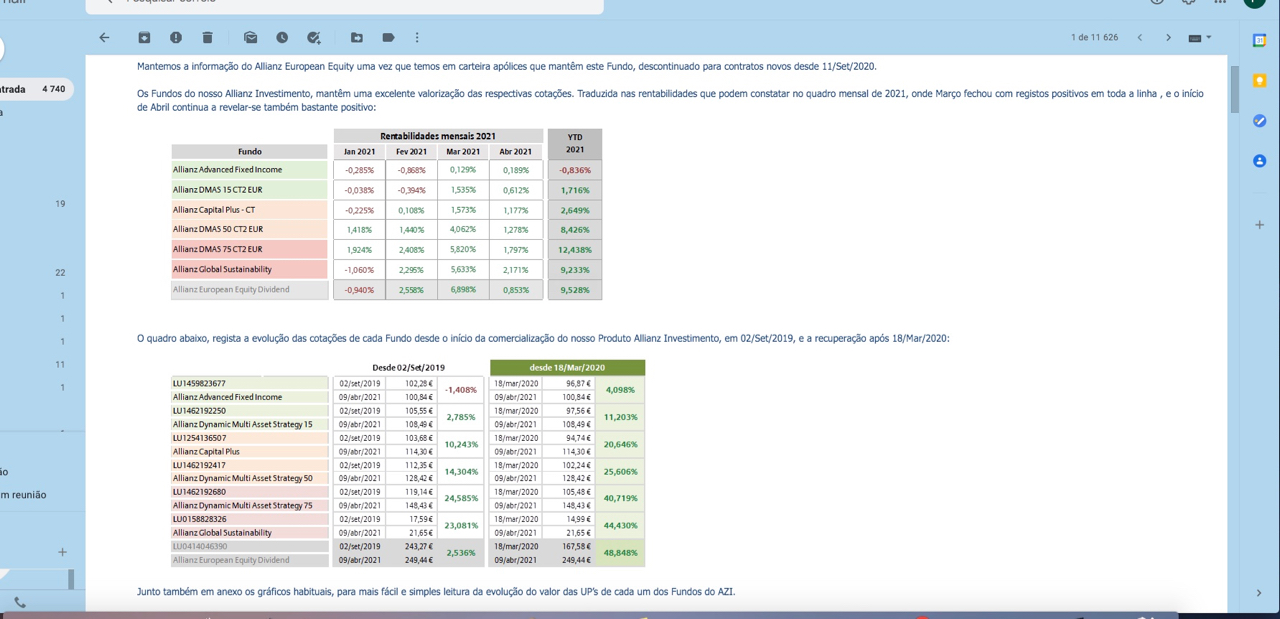
Task: Open Google Calendar in side panel
Action: (1259, 40)
